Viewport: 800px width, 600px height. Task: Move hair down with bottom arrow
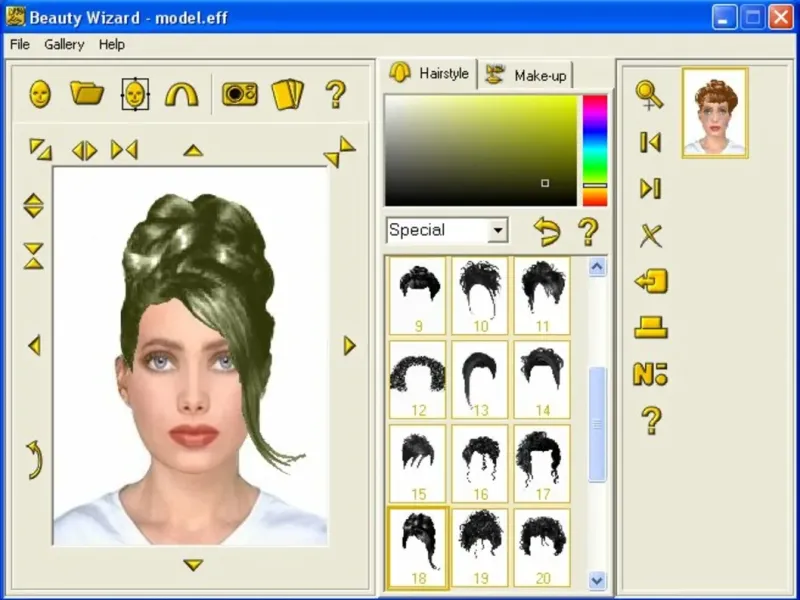click(x=193, y=565)
